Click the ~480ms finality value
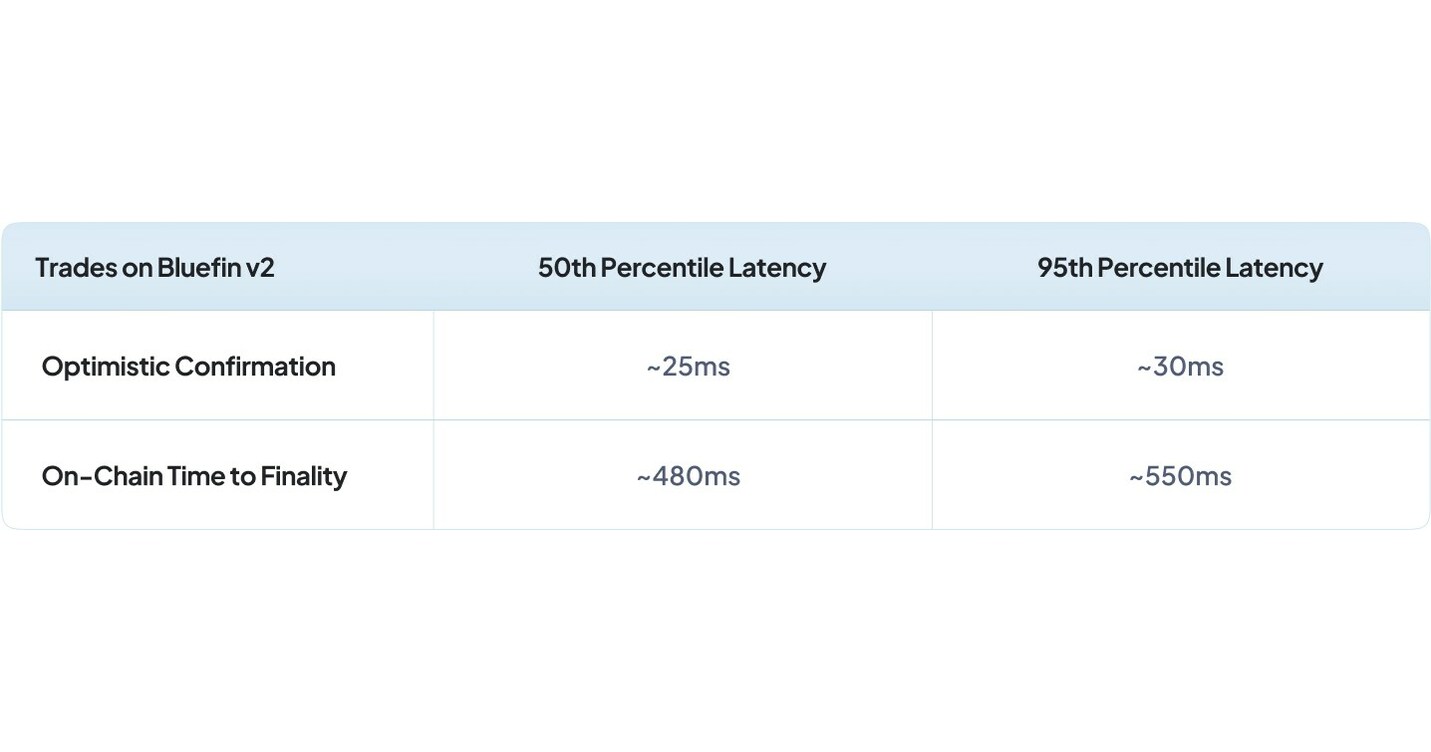The image size is (1431, 752). pyautogui.click(x=688, y=476)
